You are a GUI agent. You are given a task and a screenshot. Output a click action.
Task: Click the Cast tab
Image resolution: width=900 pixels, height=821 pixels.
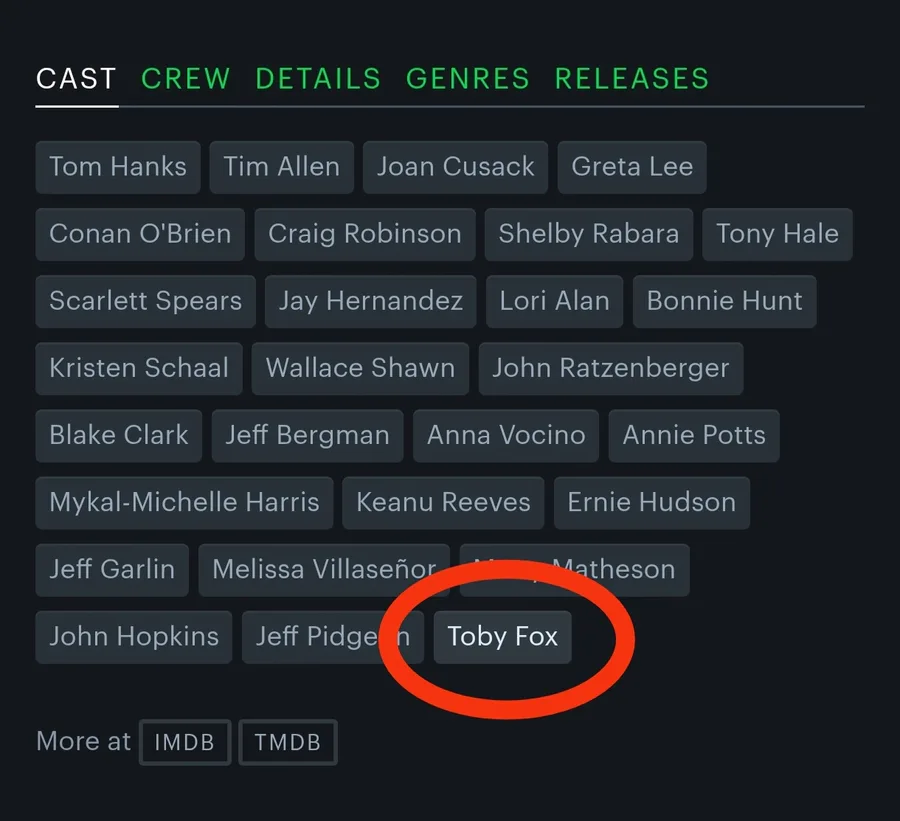[76, 79]
